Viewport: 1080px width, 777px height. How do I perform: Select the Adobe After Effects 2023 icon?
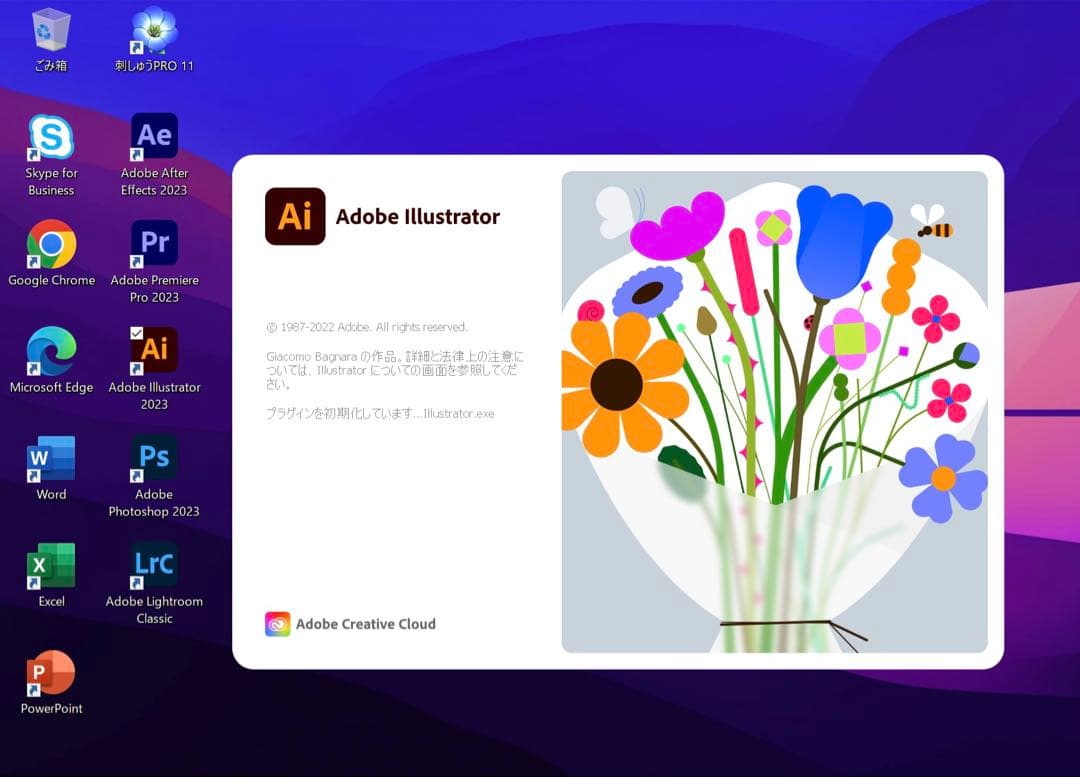[x=154, y=137]
